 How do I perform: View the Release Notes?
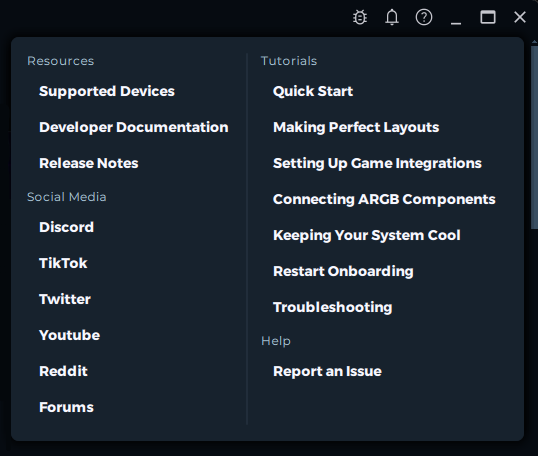(x=89, y=163)
